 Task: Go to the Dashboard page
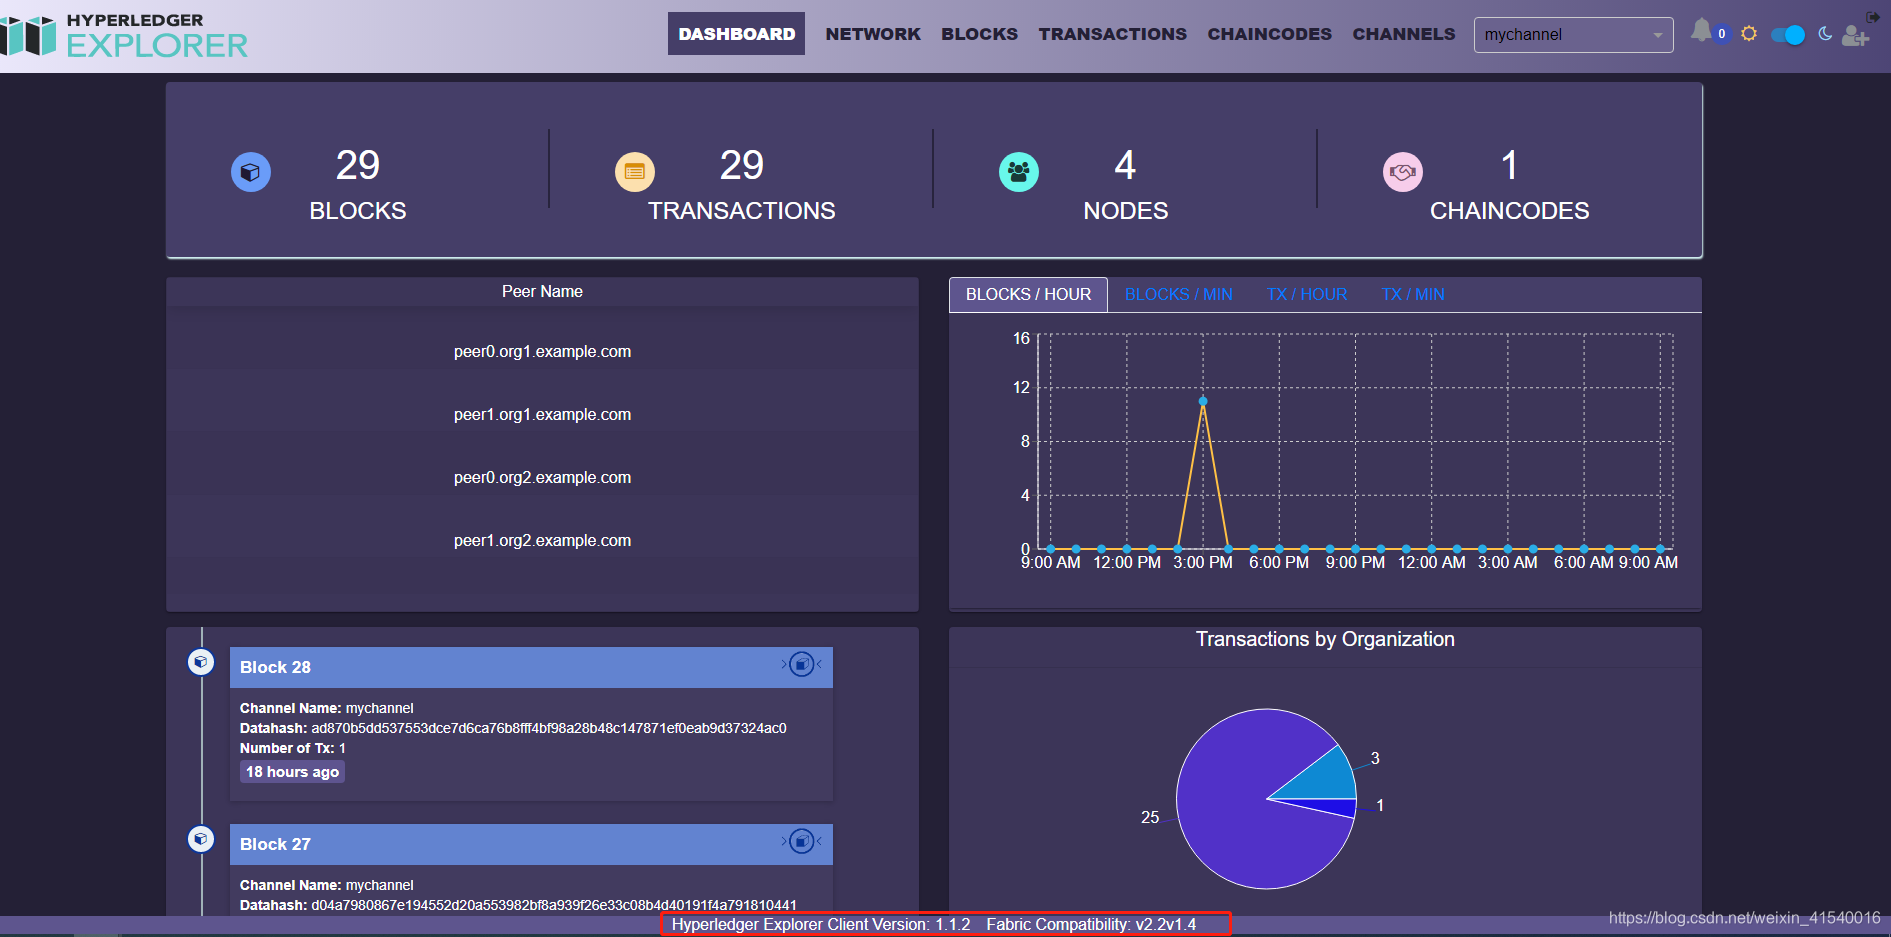[x=737, y=34]
